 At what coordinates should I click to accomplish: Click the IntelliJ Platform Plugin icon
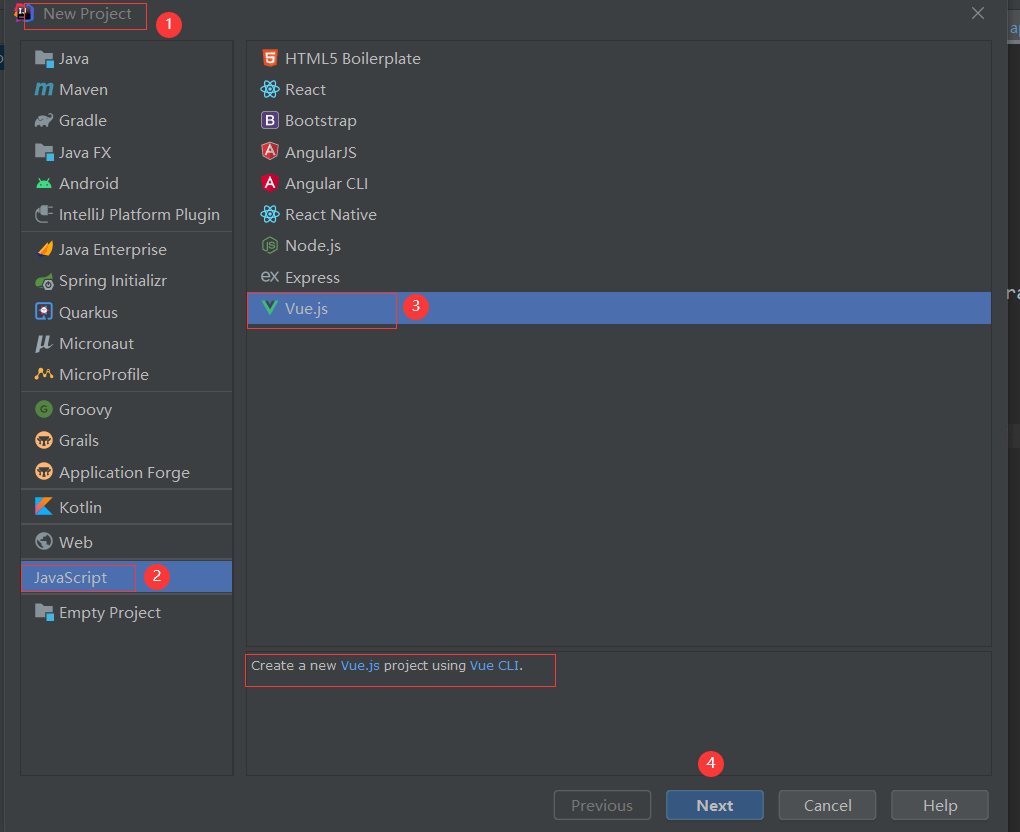click(44, 214)
